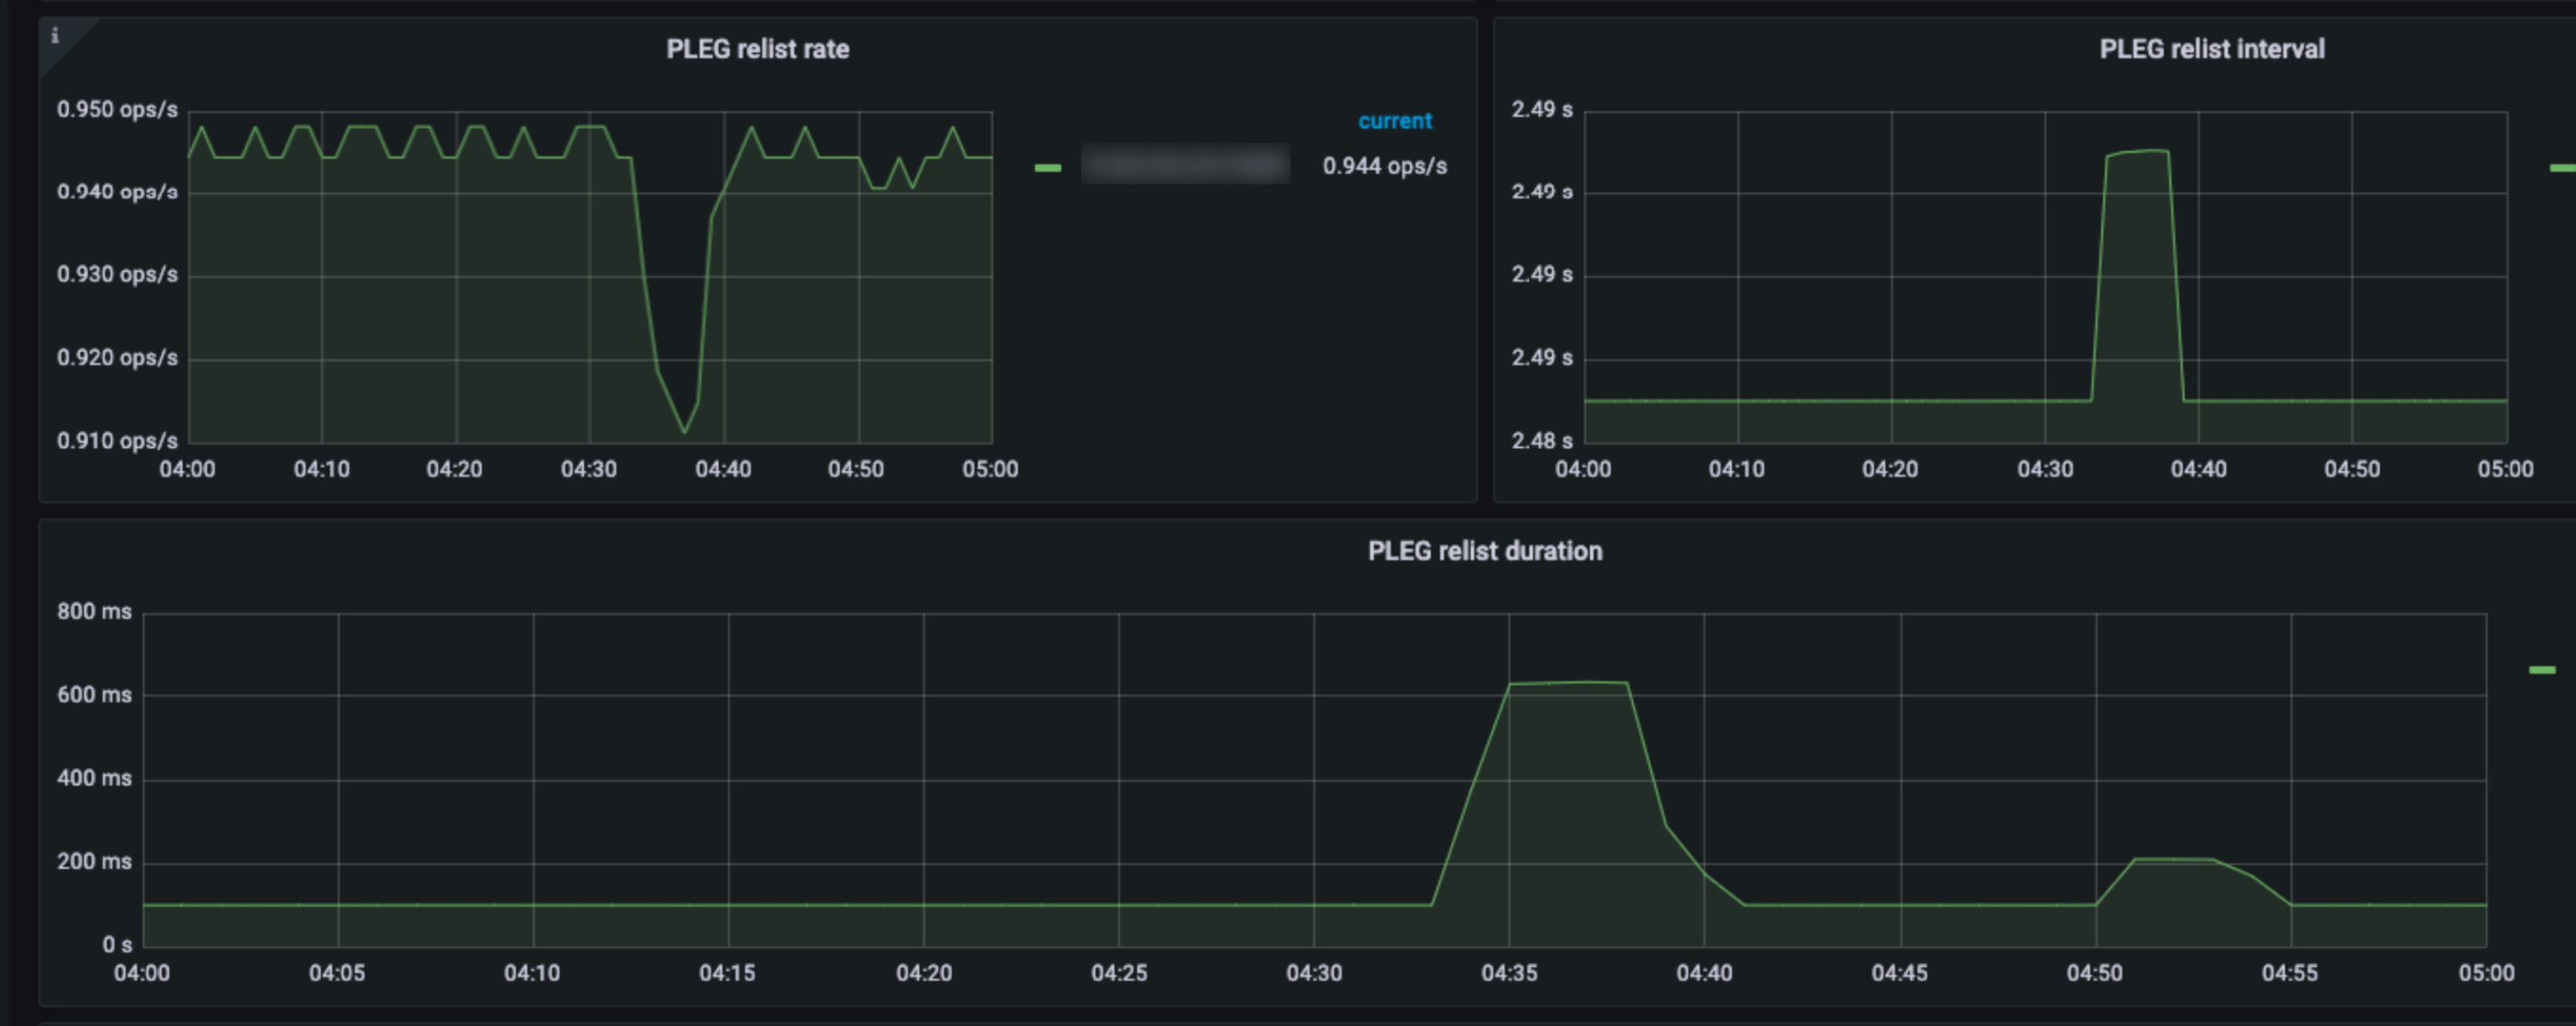This screenshot has width=2576, height=1026.
Task: Click the 0.944 ops/s current value
Action: (x=1385, y=166)
